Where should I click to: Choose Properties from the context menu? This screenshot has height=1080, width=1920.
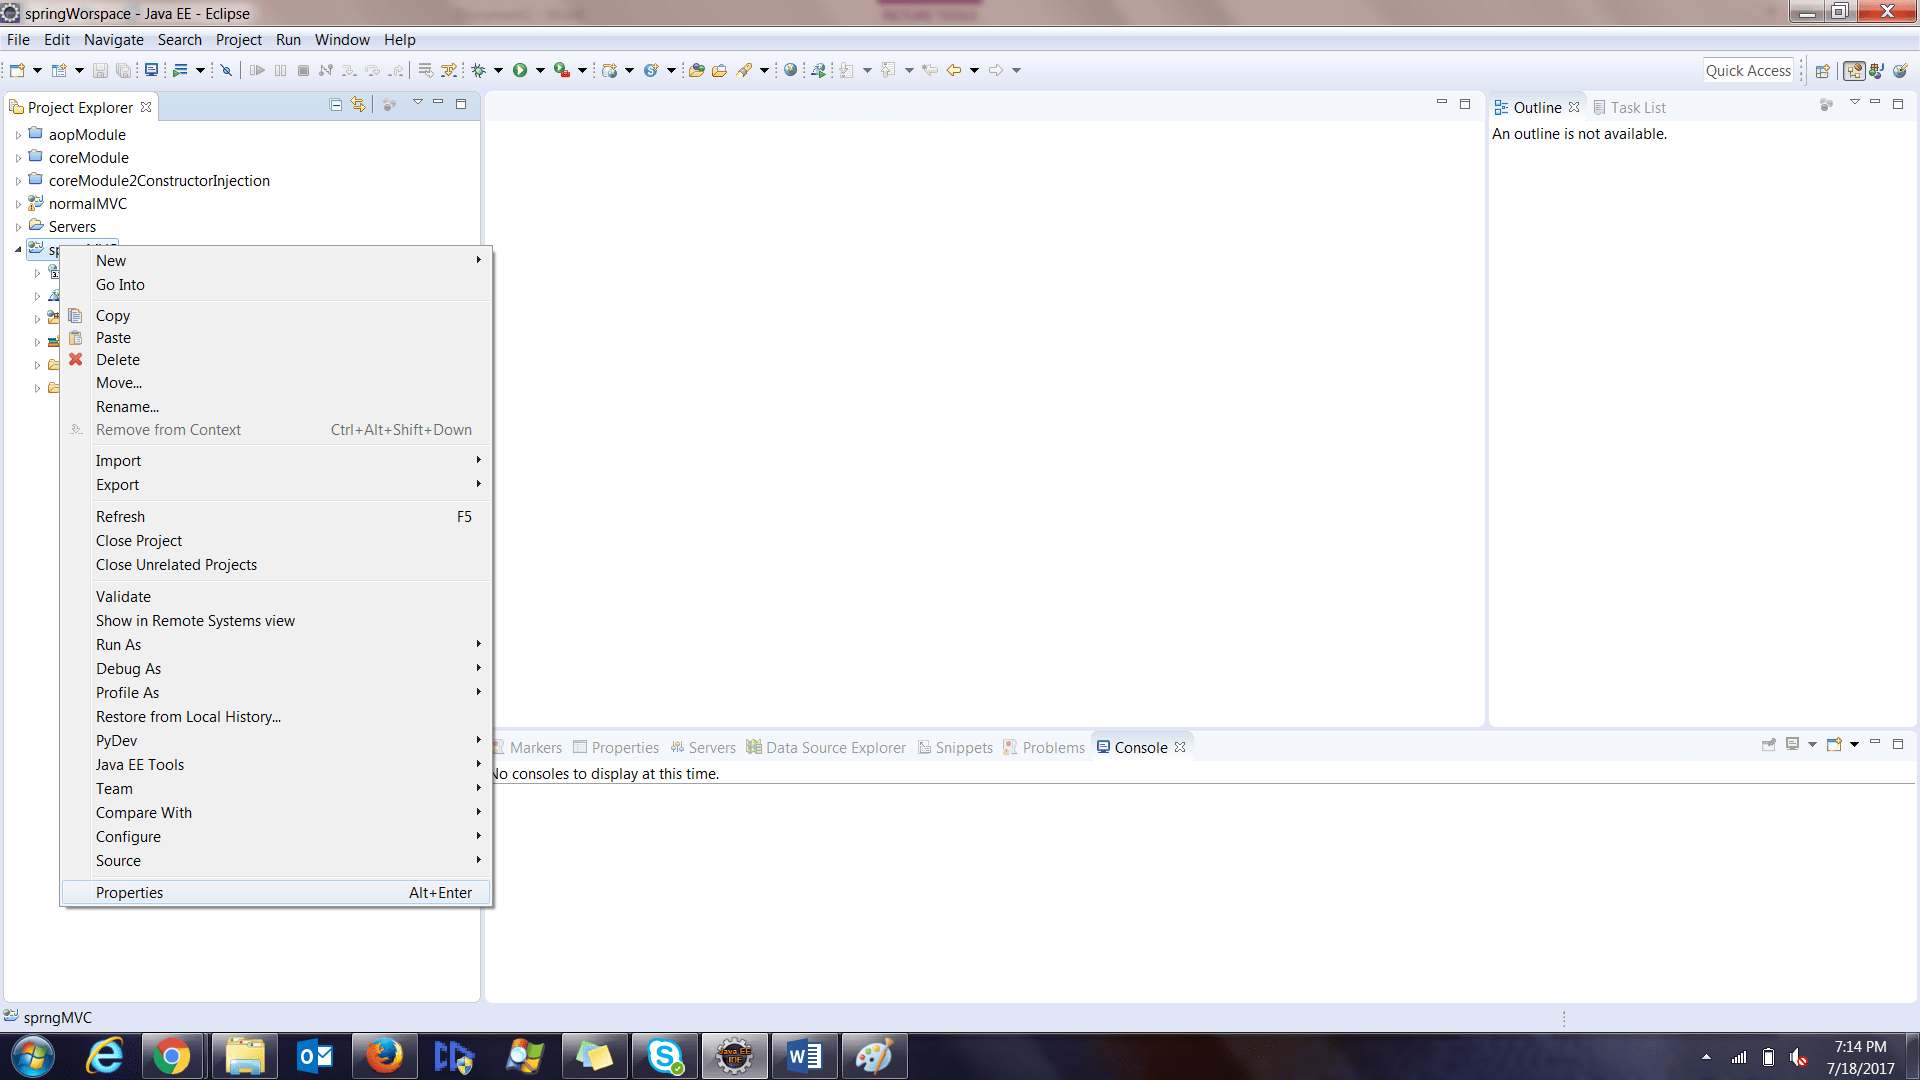[130, 893]
